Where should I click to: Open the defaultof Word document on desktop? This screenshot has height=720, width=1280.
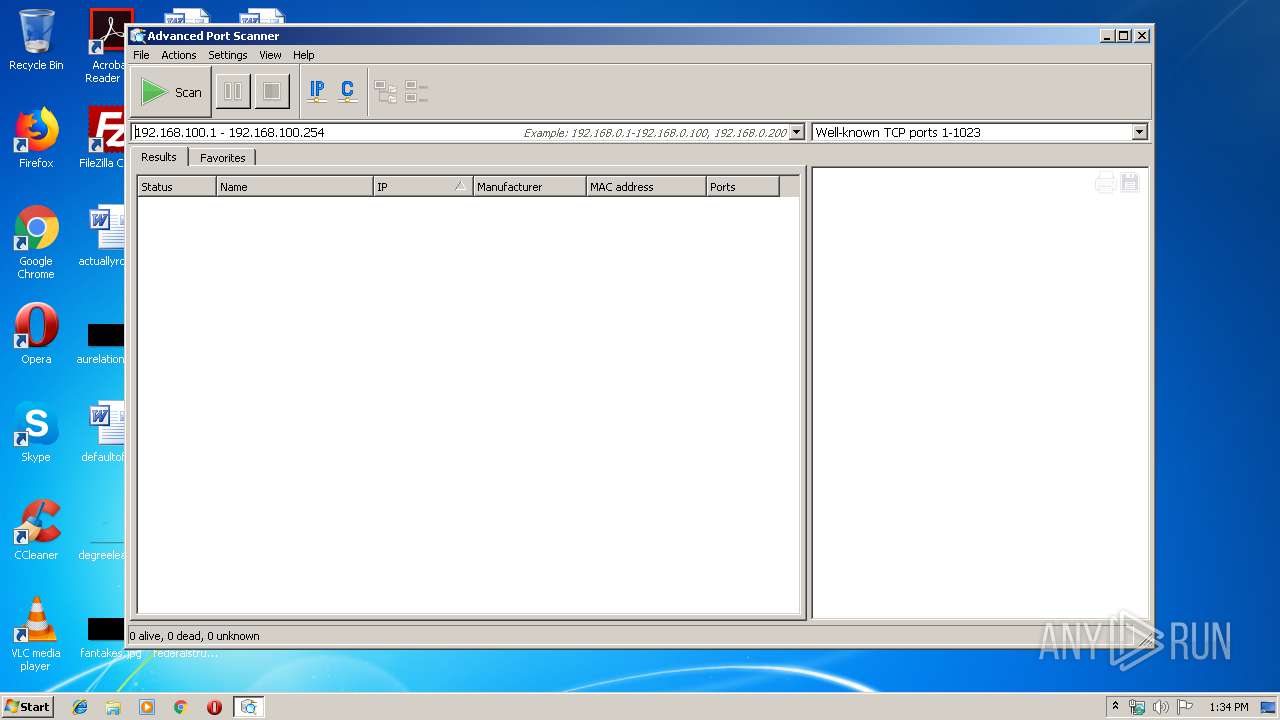click(104, 432)
